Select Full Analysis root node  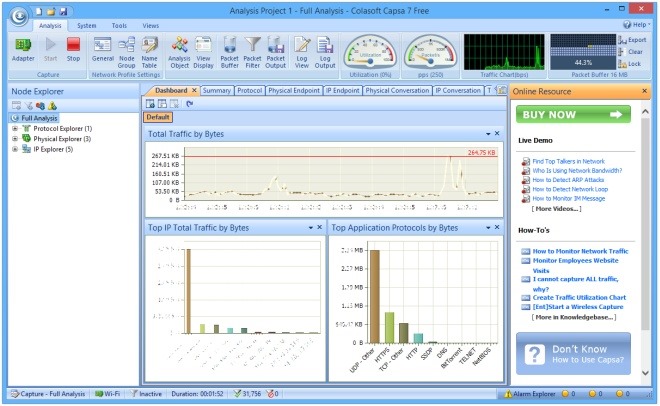[35, 118]
